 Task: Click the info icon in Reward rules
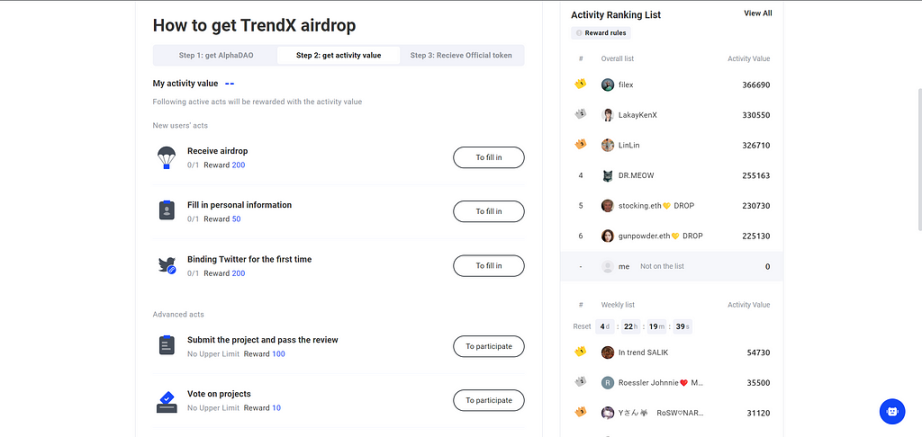point(579,33)
